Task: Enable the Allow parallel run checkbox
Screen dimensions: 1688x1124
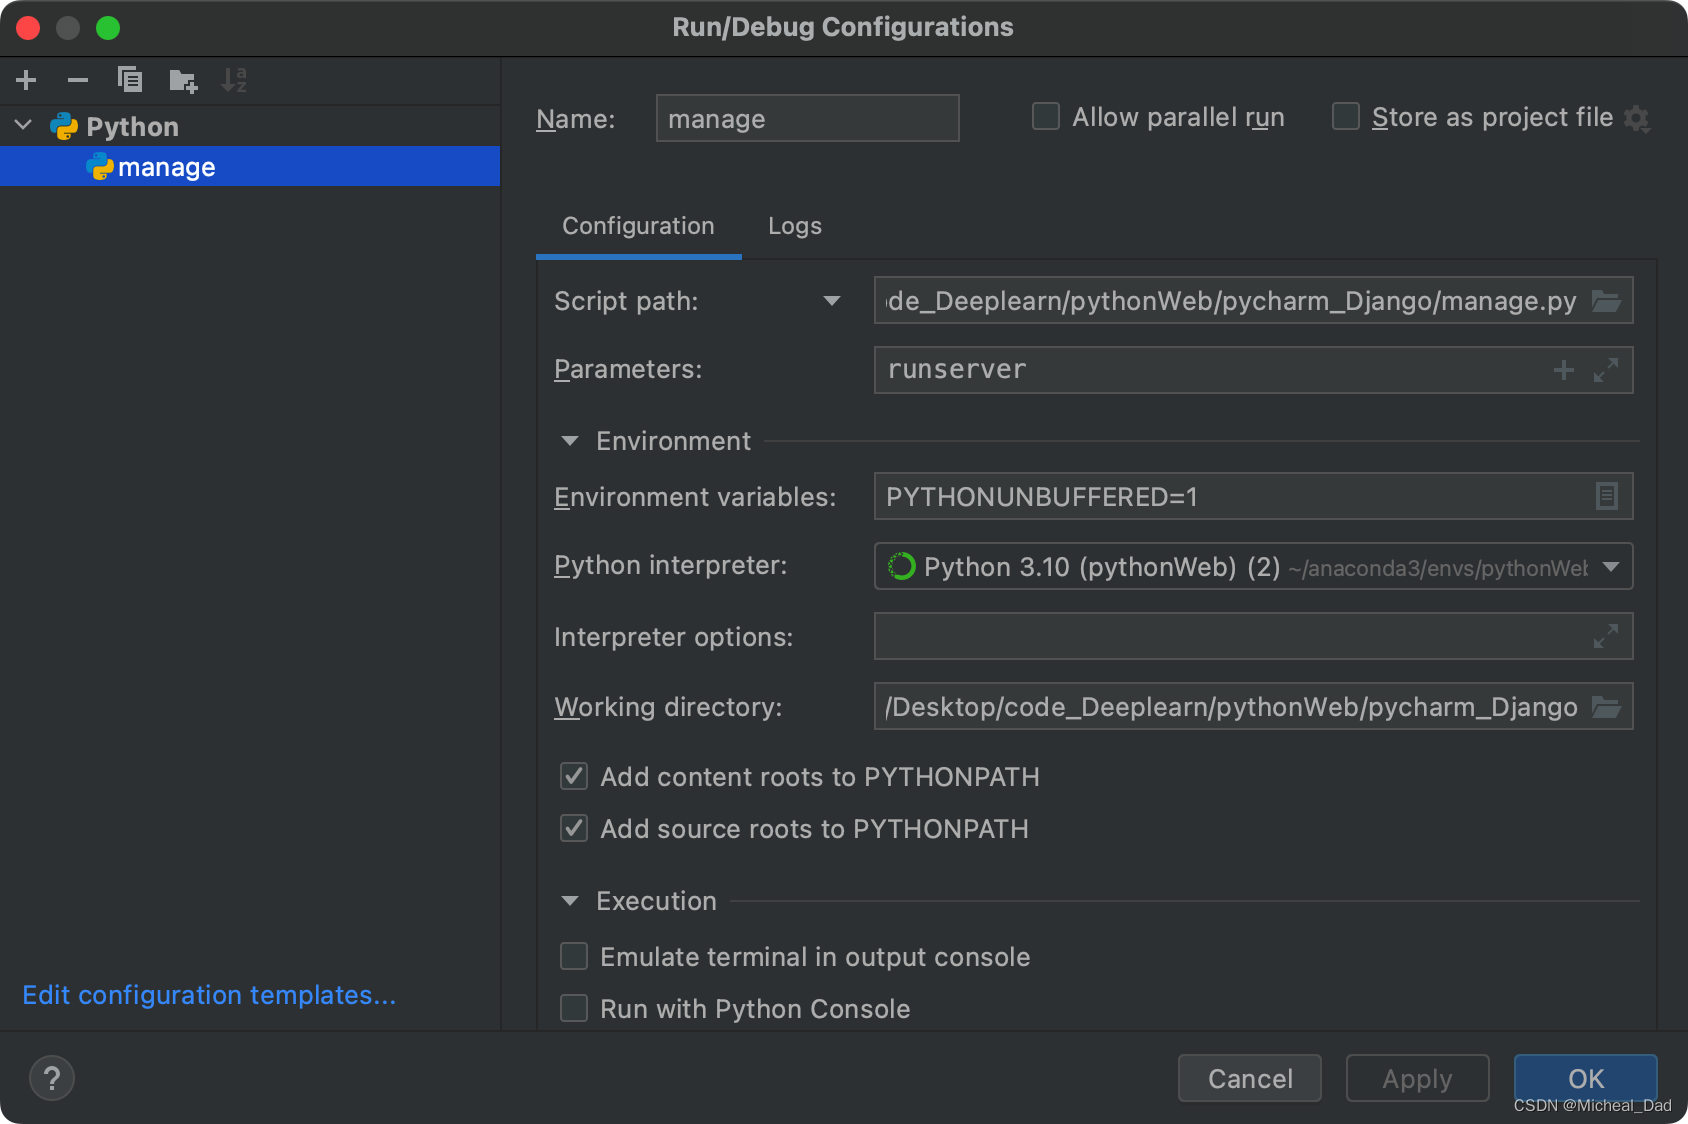Action: [x=1046, y=117]
